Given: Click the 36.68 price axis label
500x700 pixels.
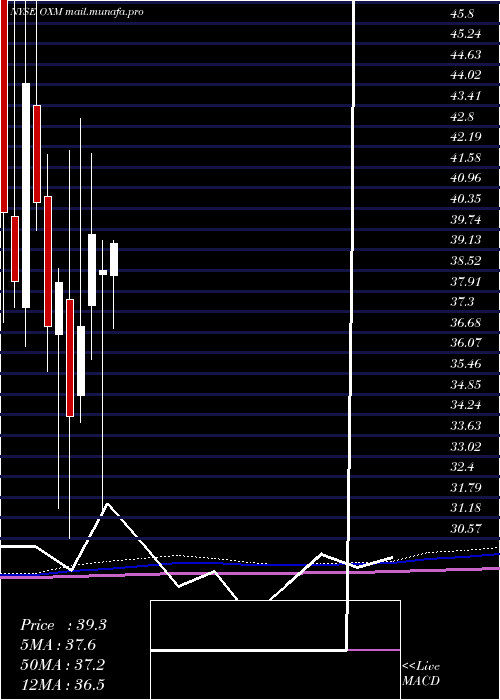Looking at the screenshot, I should coord(466,322).
